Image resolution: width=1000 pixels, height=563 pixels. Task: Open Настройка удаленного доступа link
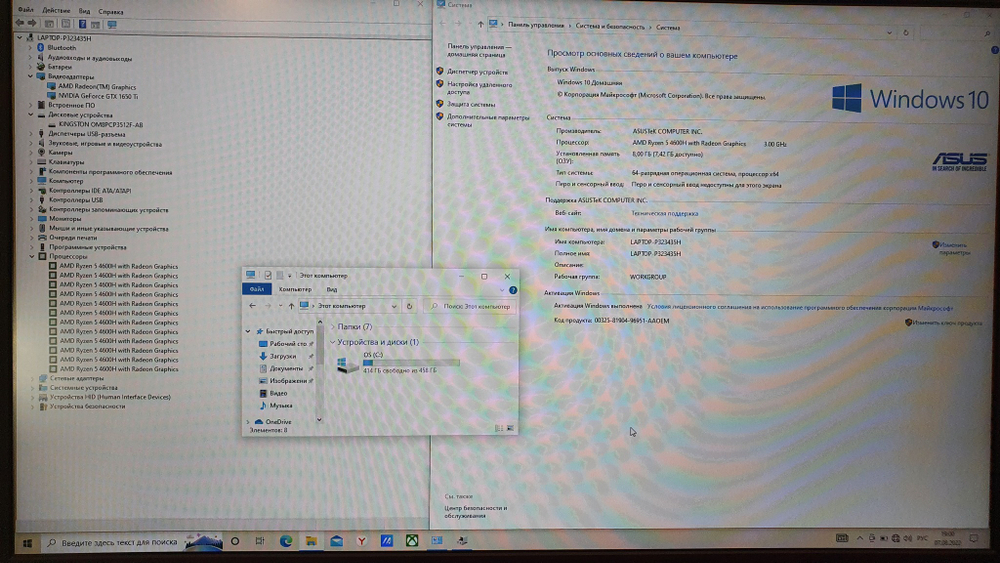point(479,88)
